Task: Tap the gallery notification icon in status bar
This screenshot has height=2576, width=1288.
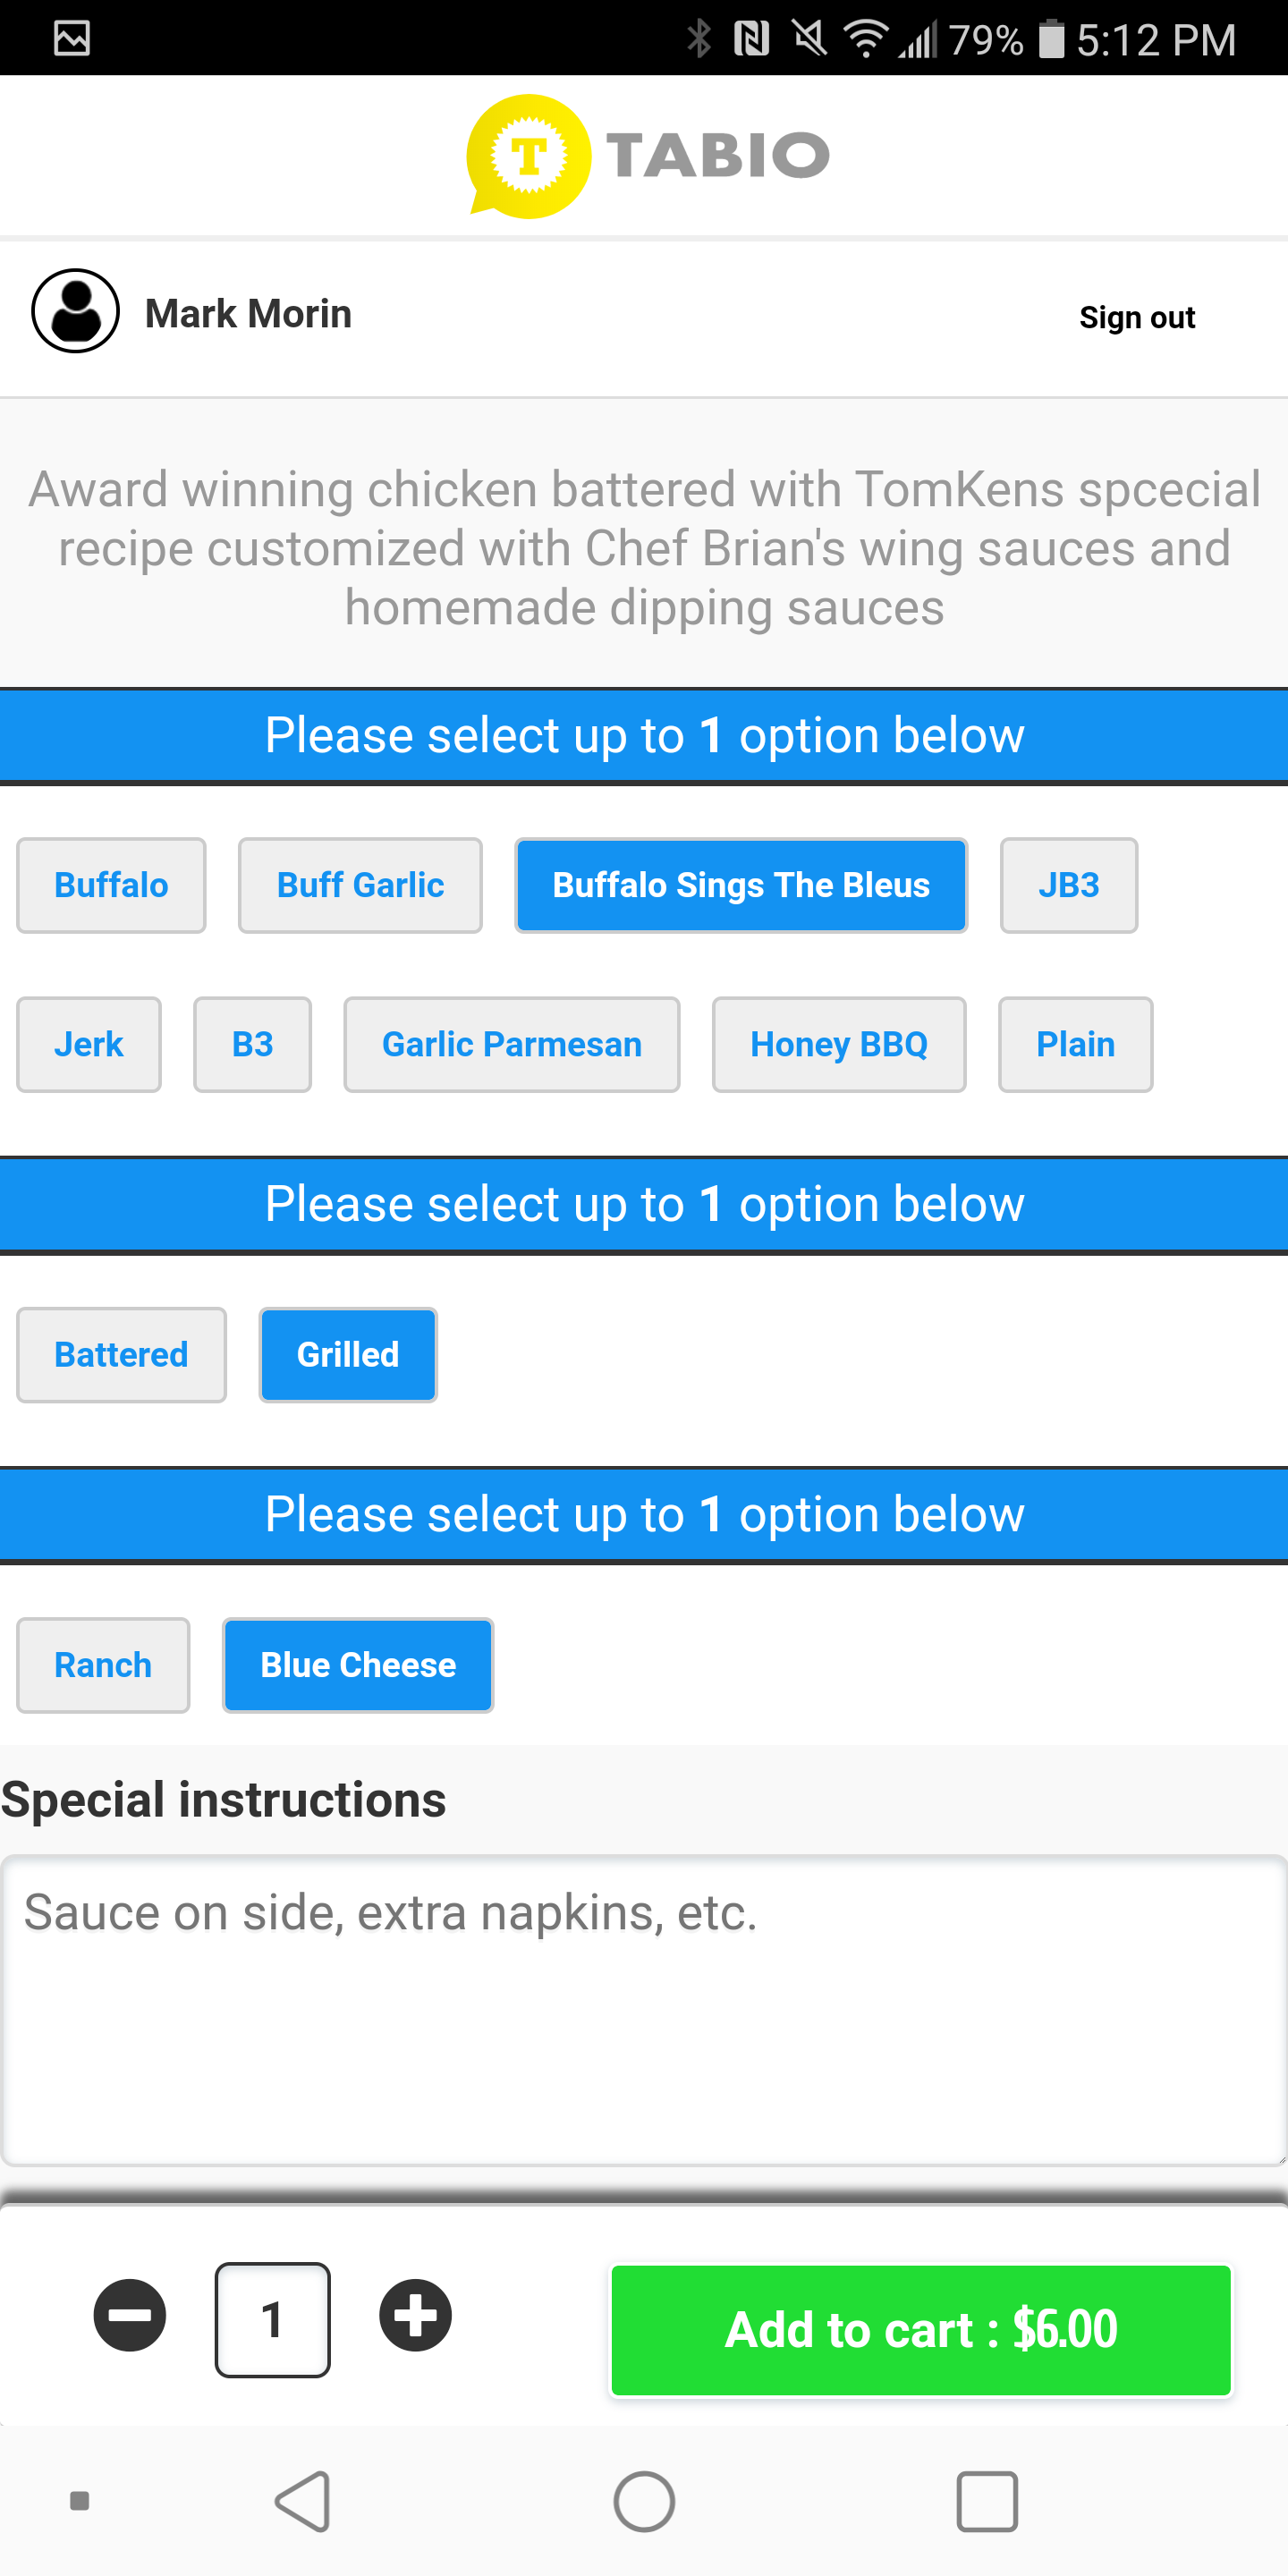Action: (x=72, y=39)
